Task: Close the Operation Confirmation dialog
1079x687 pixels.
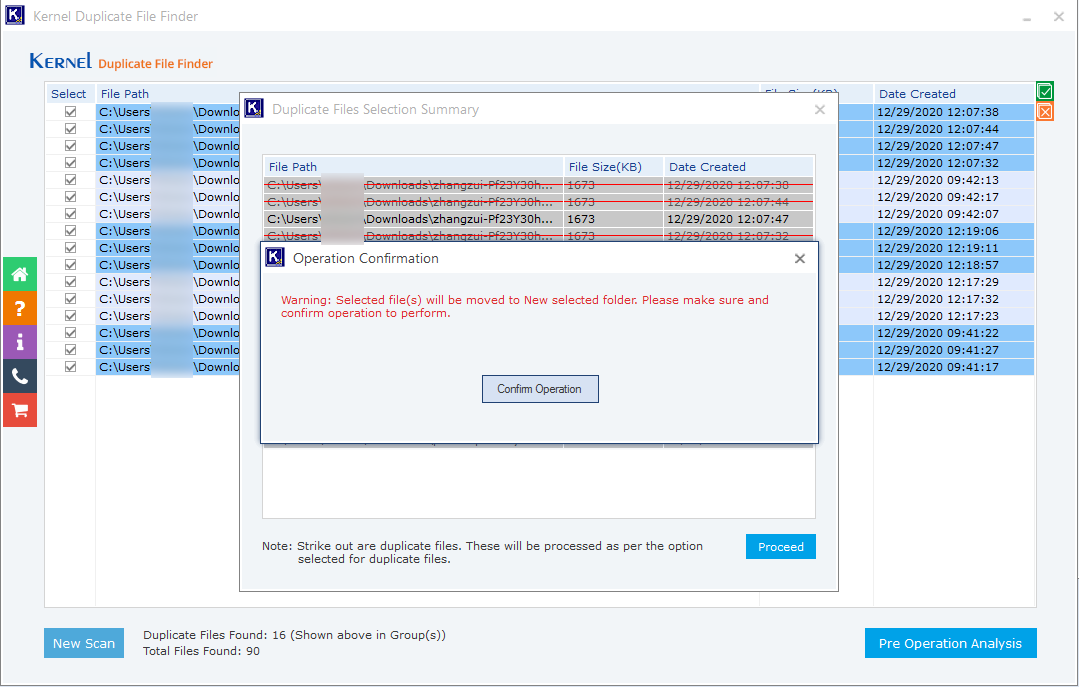Action: [x=800, y=258]
